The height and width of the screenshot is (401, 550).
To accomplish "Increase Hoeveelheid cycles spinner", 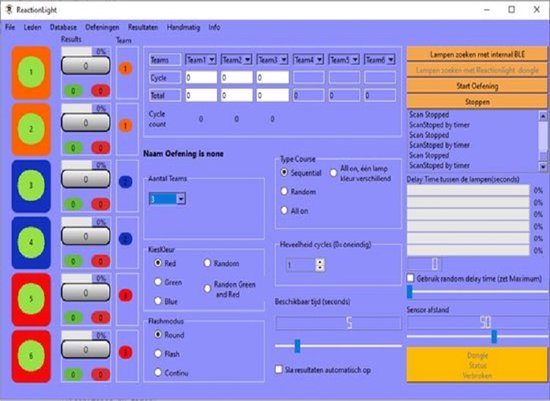I will coord(320,261).
